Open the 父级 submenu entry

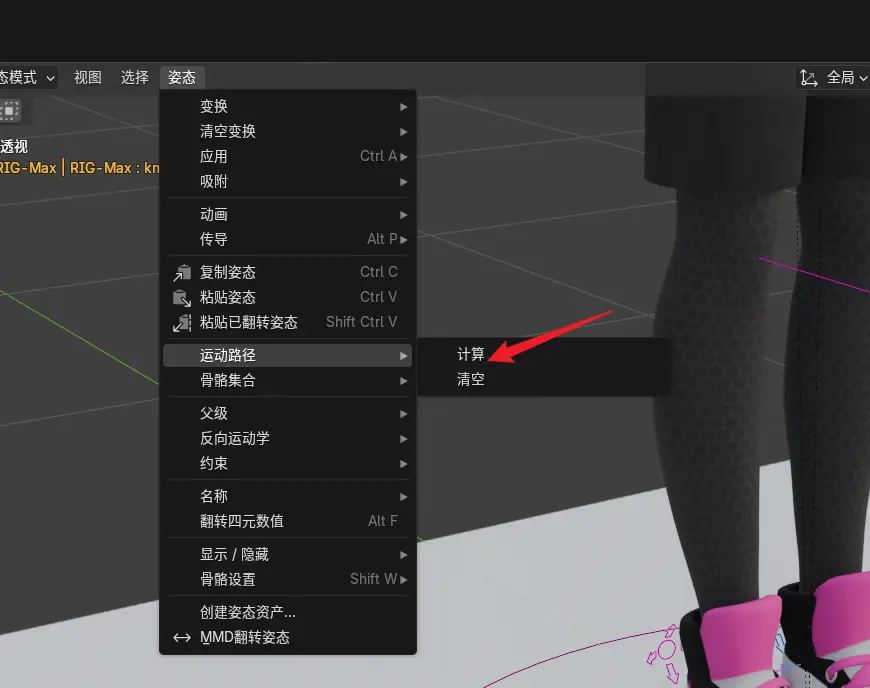click(287, 414)
